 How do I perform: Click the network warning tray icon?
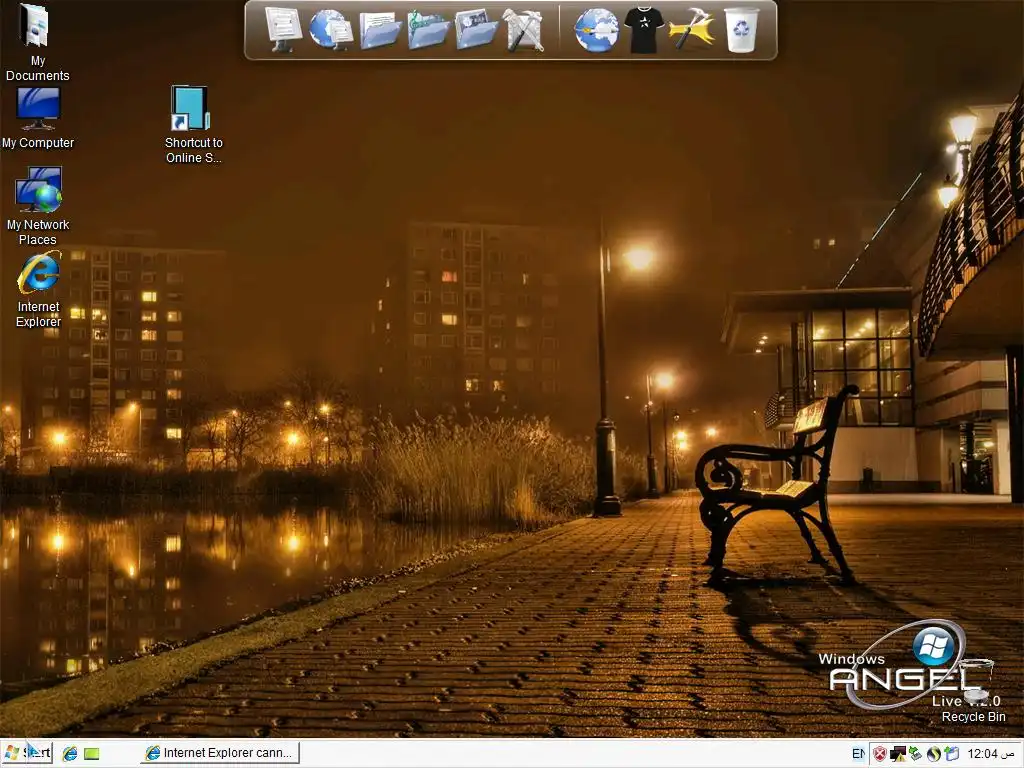point(898,754)
